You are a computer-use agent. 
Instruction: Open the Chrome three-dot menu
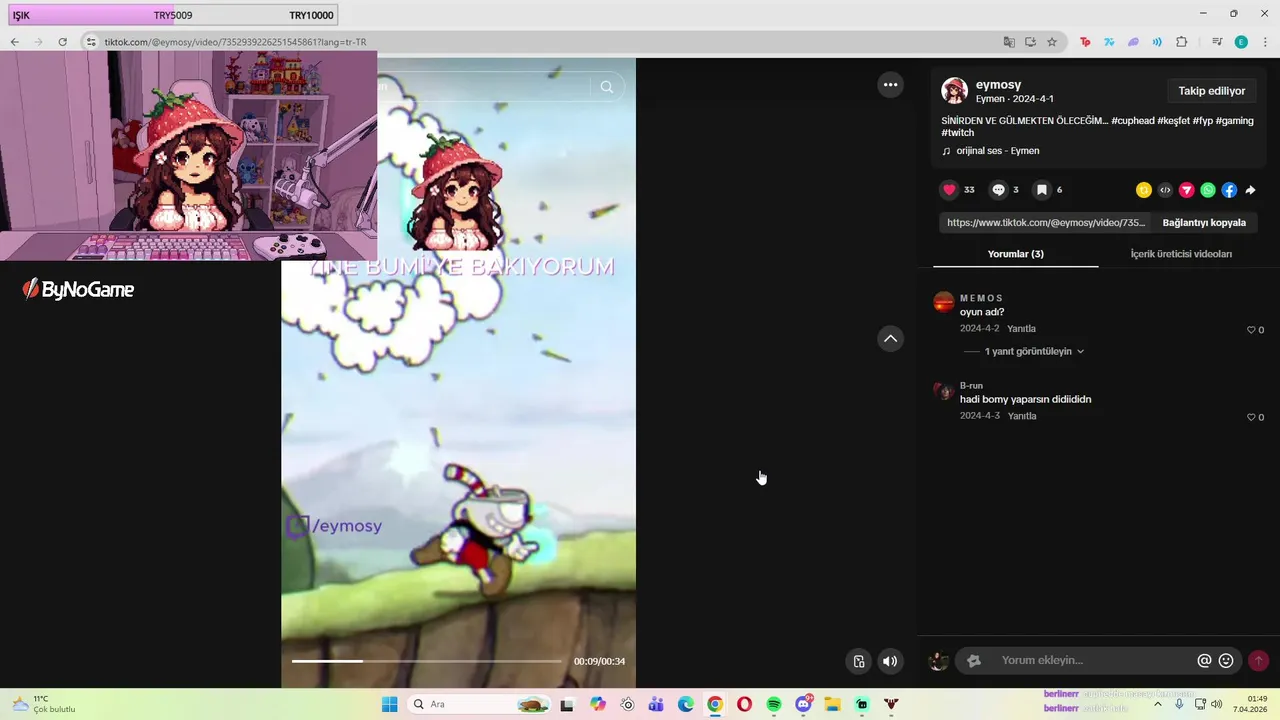tap(1265, 42)
